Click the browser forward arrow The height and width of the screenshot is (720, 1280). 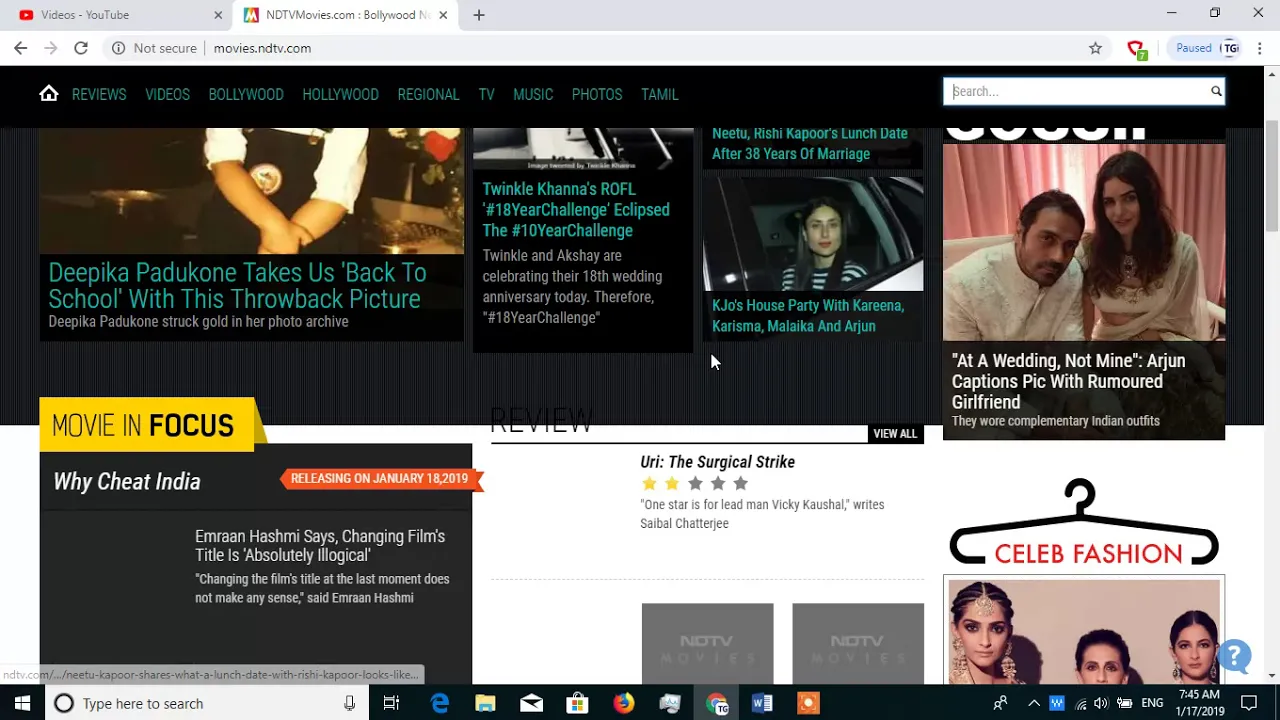(x=51, y=48)
